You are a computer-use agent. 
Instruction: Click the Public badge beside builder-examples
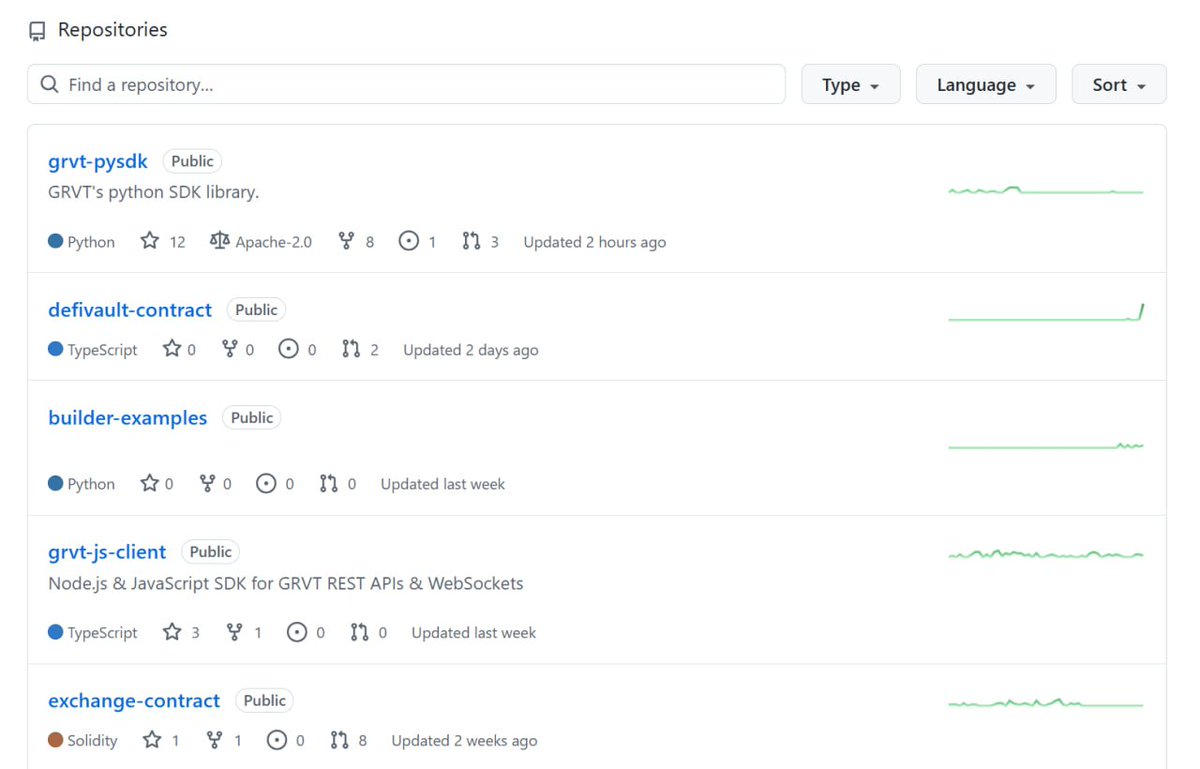(x=252, y=418)
